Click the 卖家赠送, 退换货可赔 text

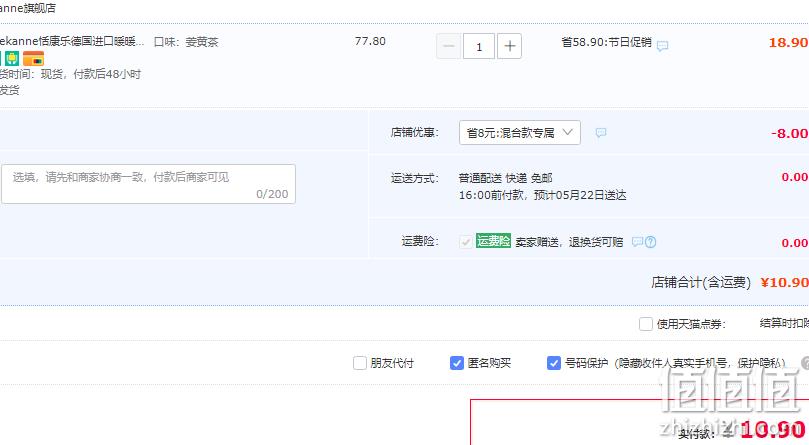(x=569, y=242)
